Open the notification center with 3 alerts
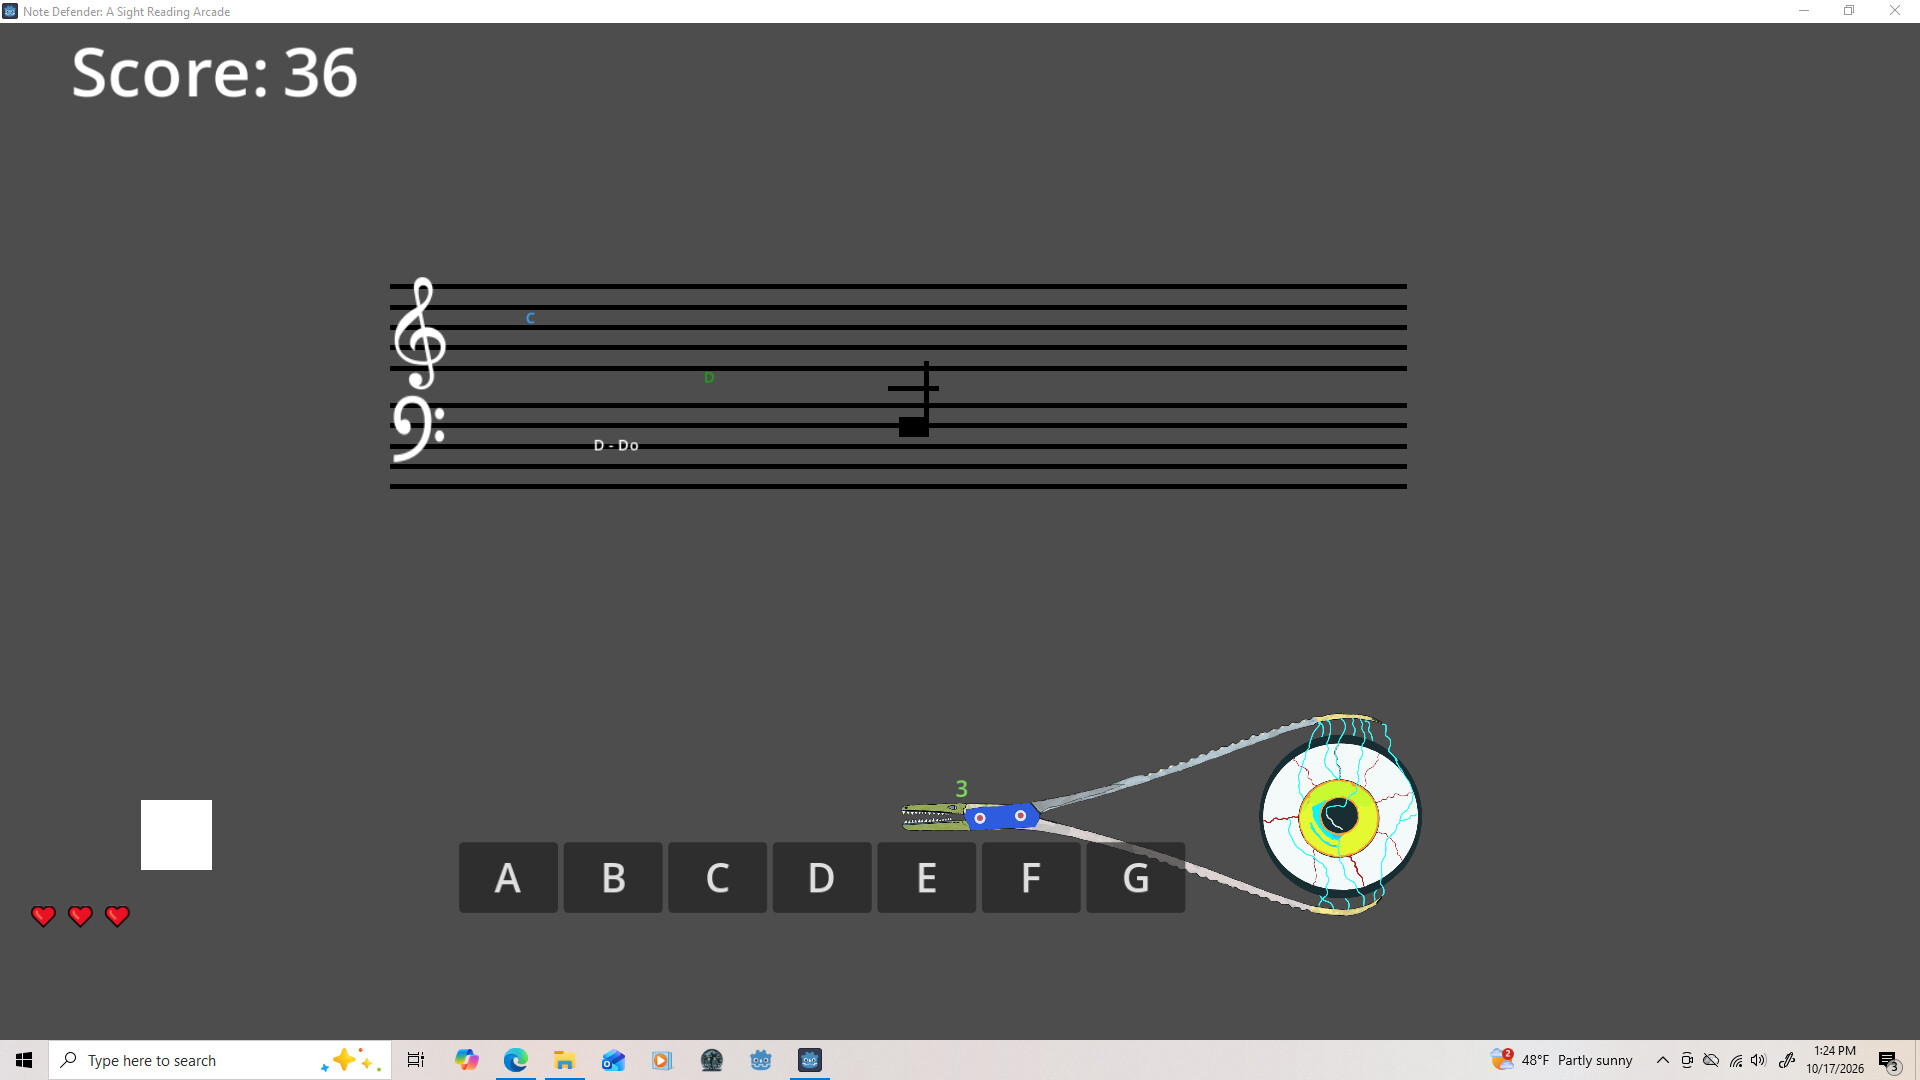1920x1080 pixels. click(1888, 1061)
